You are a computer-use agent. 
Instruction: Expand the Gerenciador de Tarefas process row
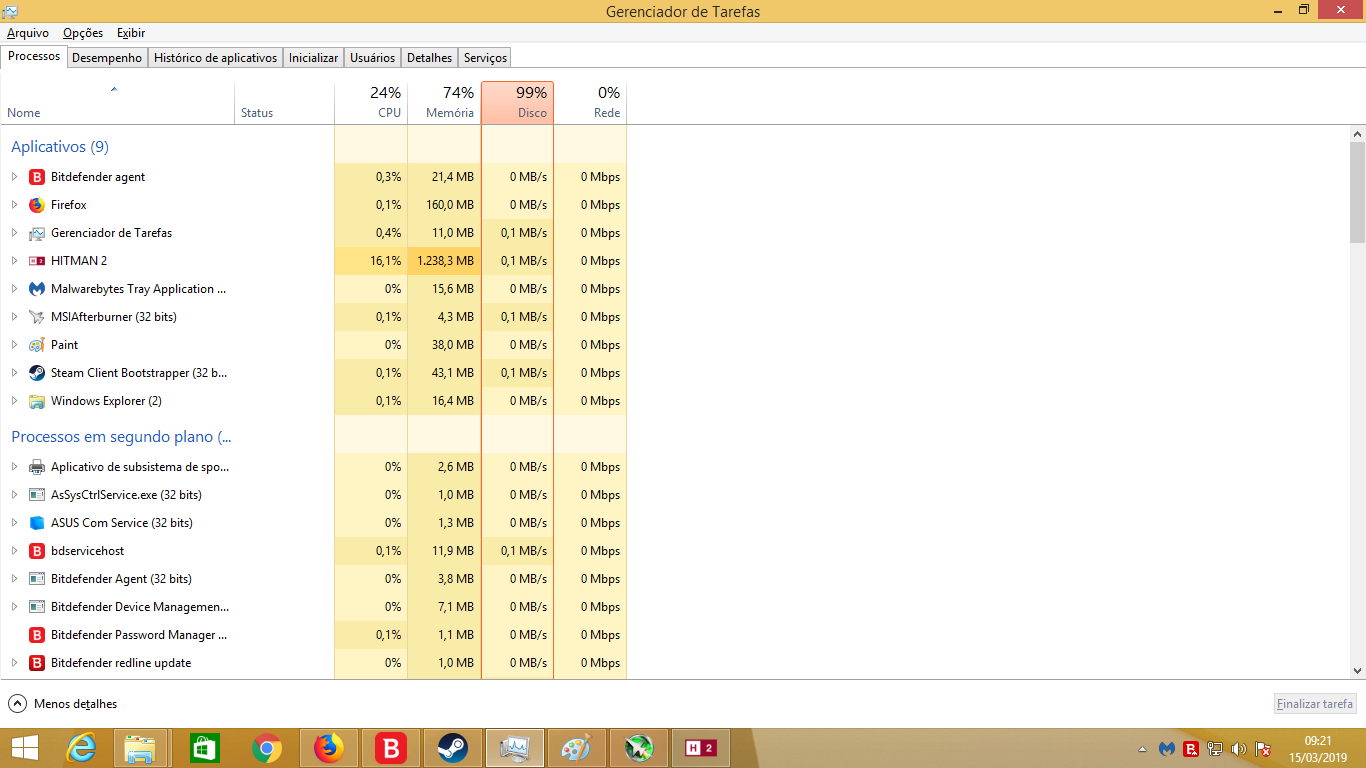[x=14, y=233]
